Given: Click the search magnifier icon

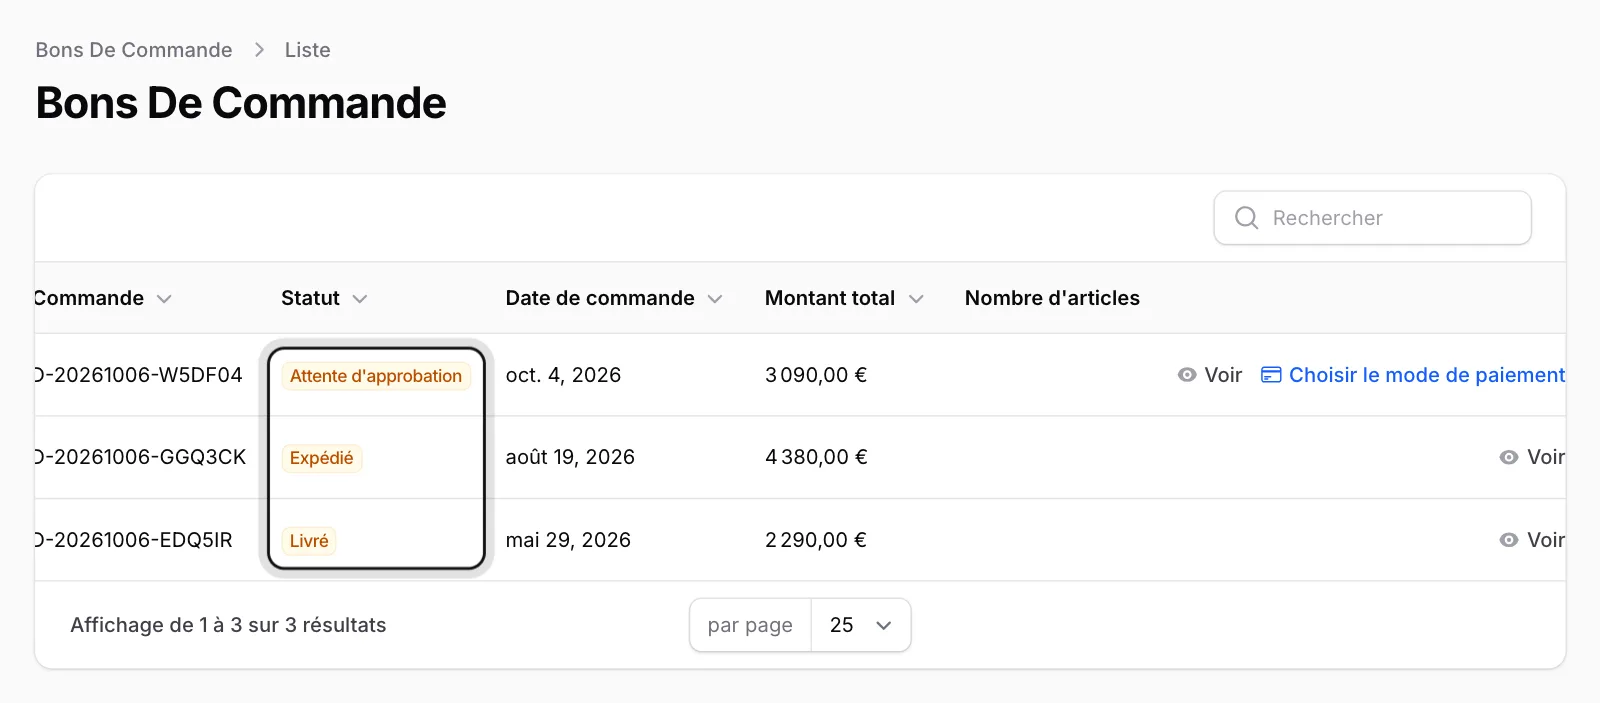Looking at the screenshot, I should (x=1246, y=218).
